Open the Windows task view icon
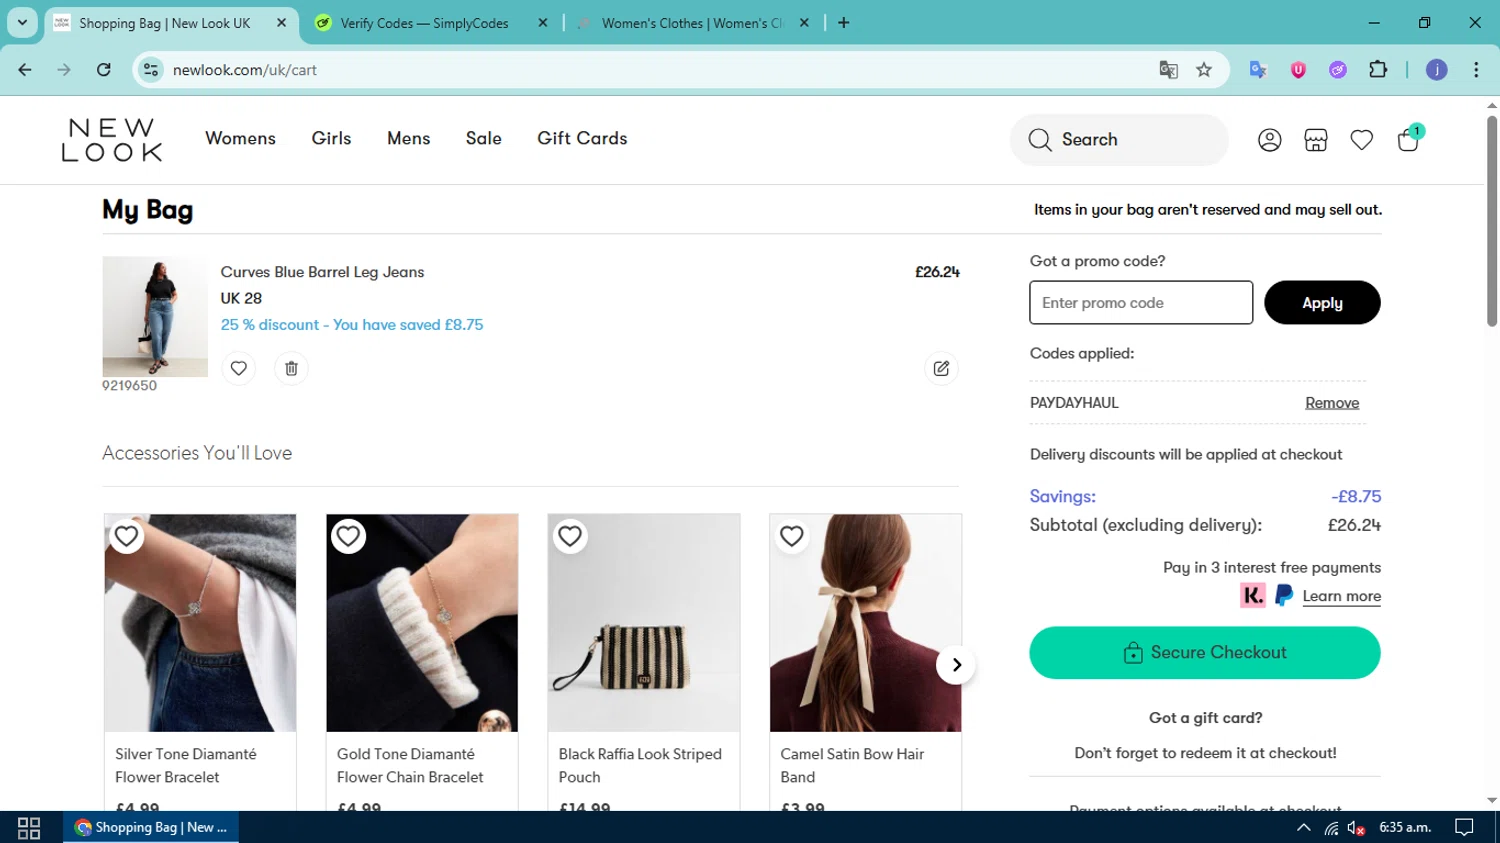The image size is (1500, 843). pyautogui.click(x=29, y=828)
